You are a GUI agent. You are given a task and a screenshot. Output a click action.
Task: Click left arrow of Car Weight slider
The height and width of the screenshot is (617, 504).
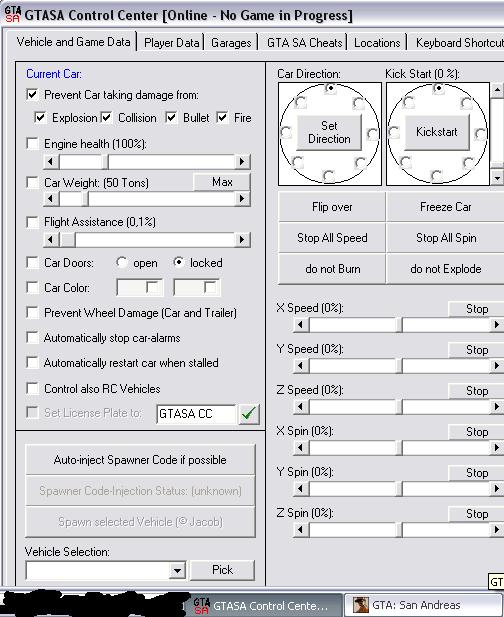[51, 199]
